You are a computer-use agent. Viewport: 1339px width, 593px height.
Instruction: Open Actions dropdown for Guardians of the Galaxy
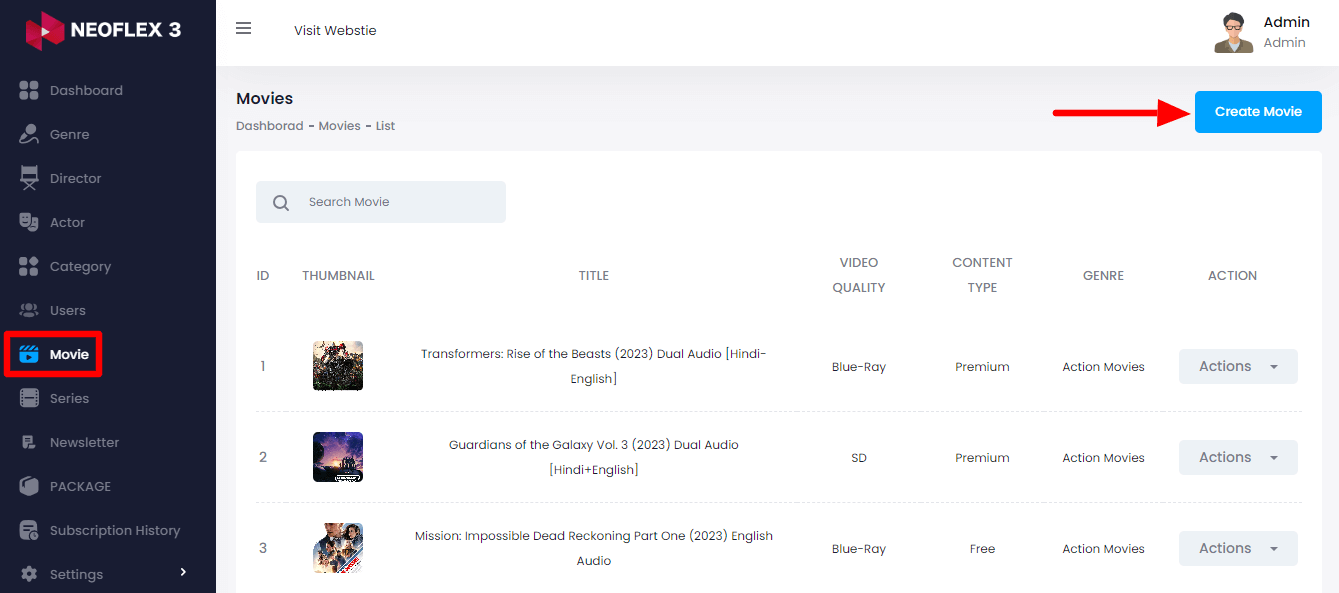pyautogui.click(x=1238, y=457)
